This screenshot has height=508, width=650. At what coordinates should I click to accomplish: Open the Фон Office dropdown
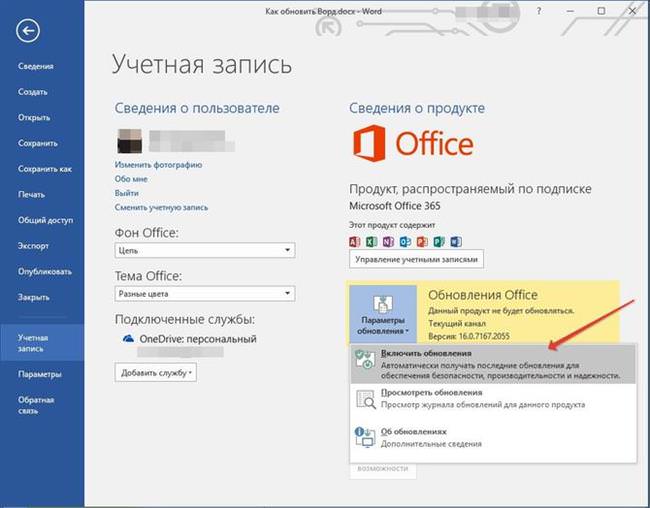pos(205,250)
